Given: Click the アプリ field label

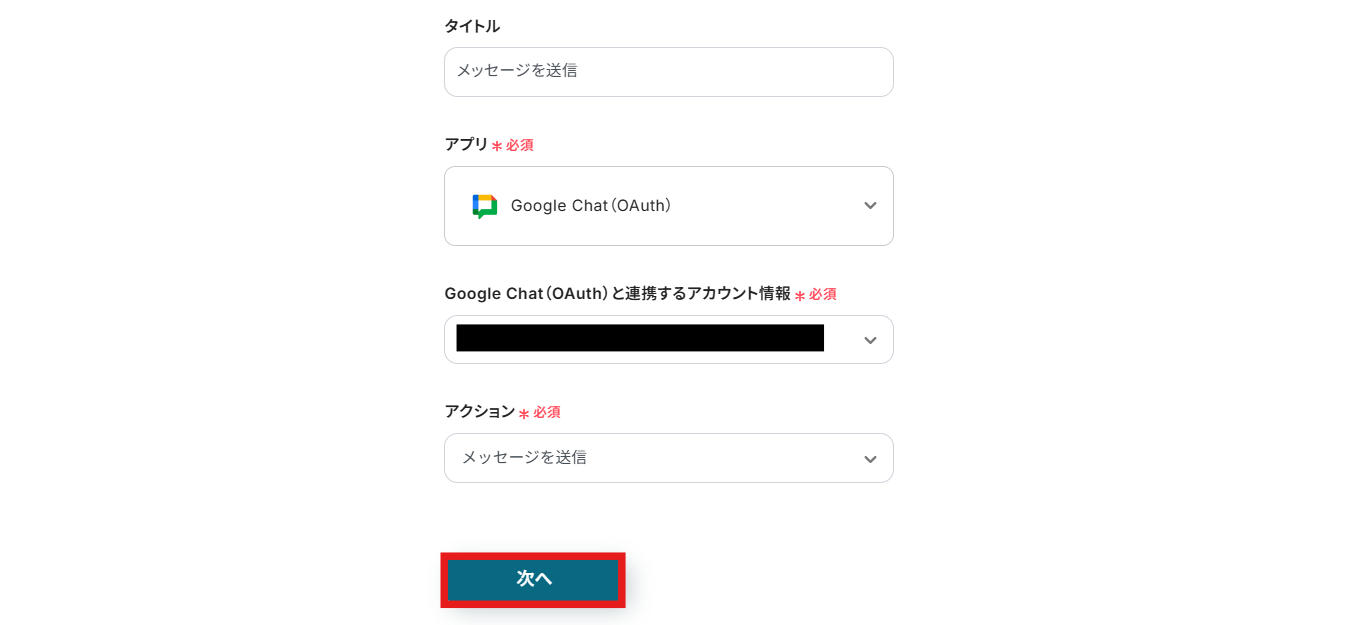Looking at the screenshot, I should pyautogui.click(x=466, y=145).
